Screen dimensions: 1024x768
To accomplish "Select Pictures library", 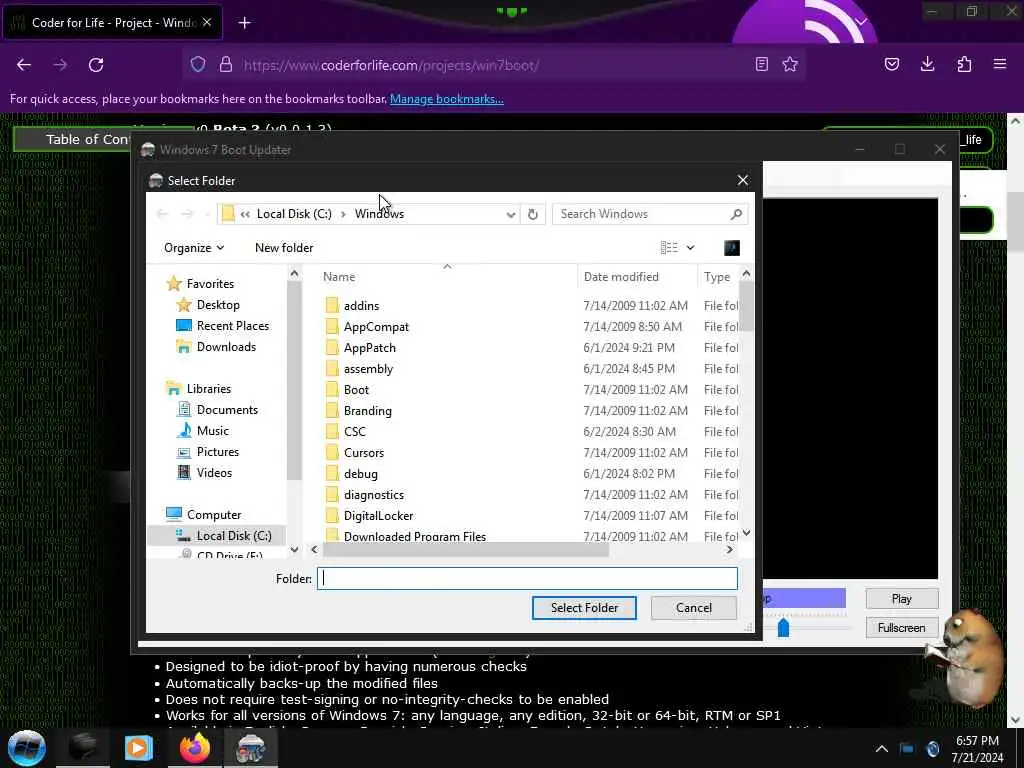I will tap(217, 451).
